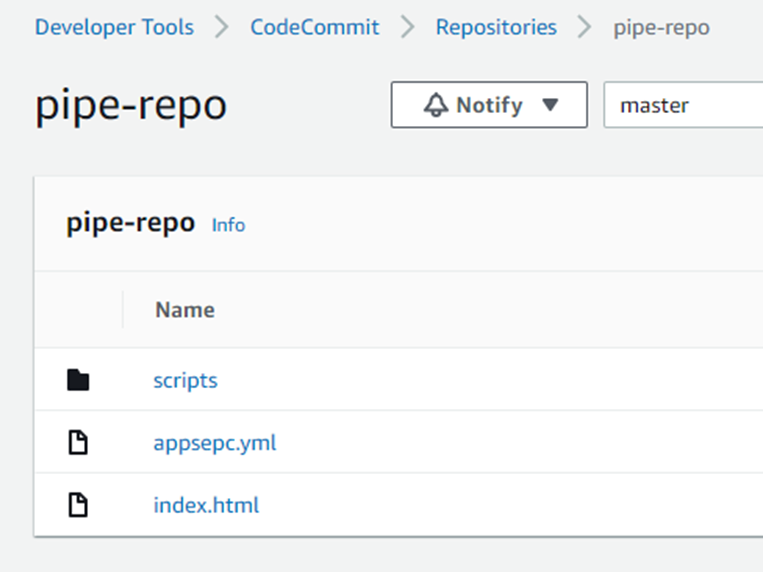Select the pipe-repo breadcrumb item

point(661,27)
